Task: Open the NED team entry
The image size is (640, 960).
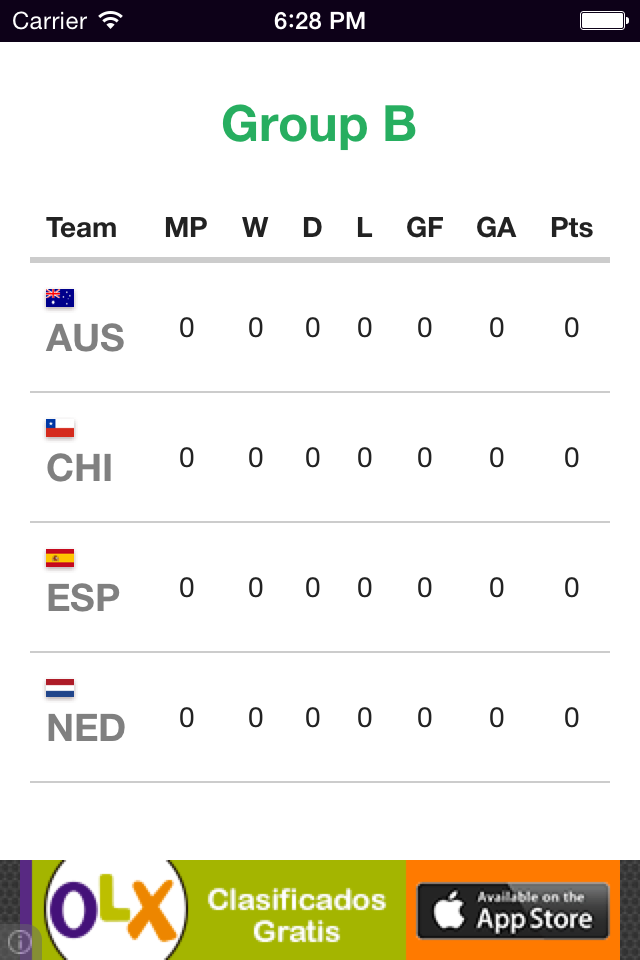Action: (86, 727)
